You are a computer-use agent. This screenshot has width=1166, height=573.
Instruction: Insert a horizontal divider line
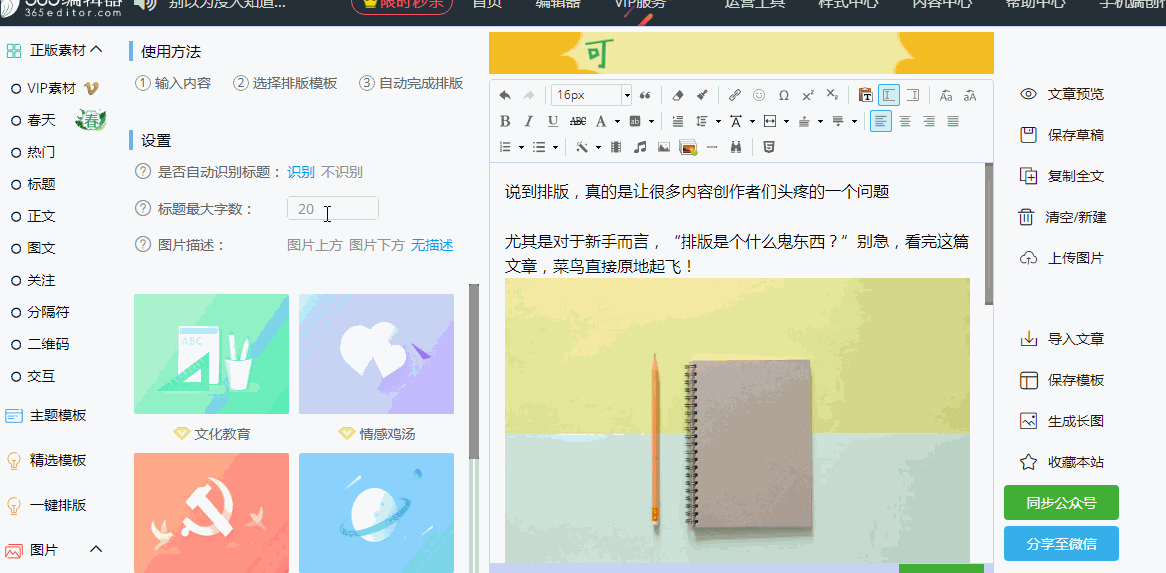712,147
